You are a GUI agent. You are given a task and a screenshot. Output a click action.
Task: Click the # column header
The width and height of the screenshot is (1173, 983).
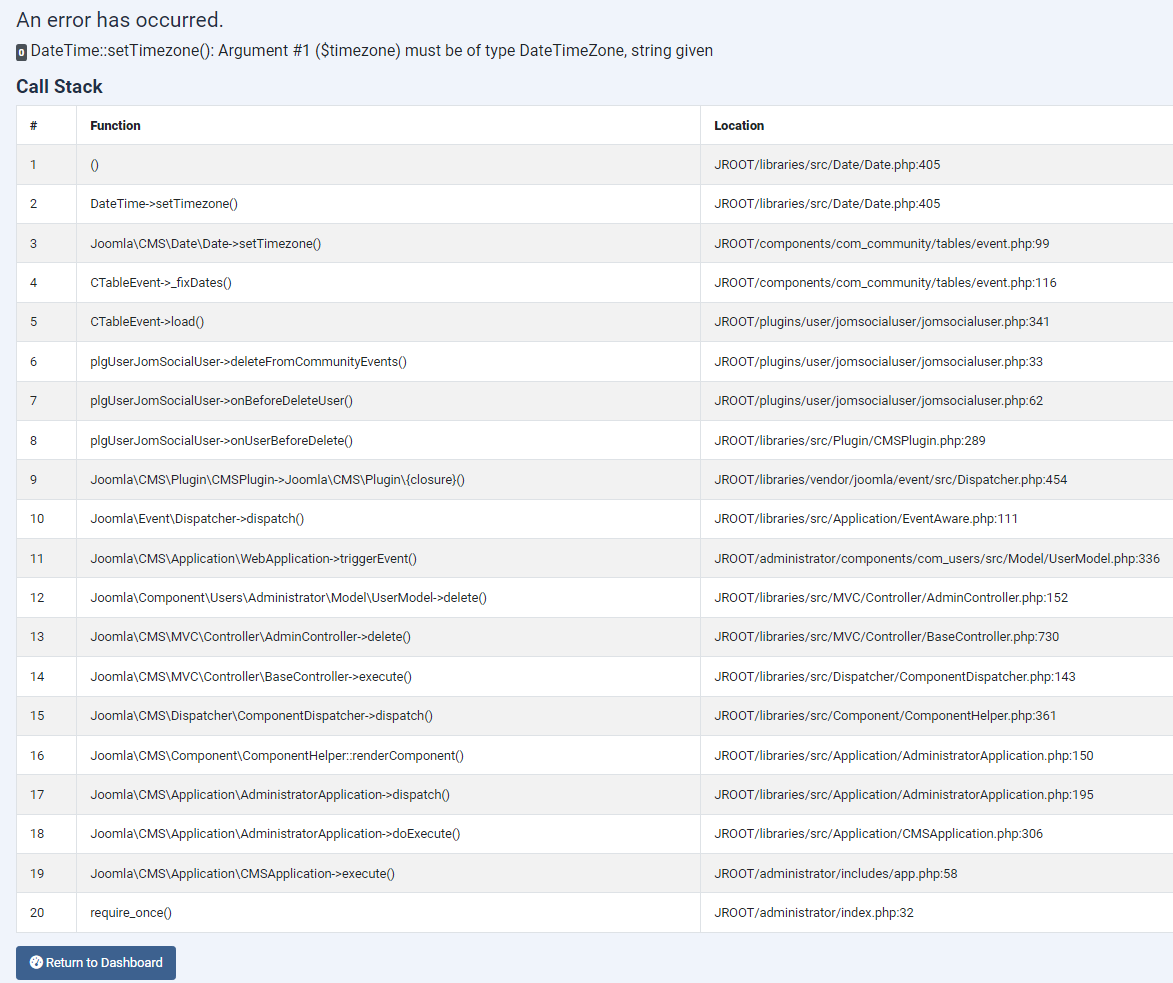34,126
